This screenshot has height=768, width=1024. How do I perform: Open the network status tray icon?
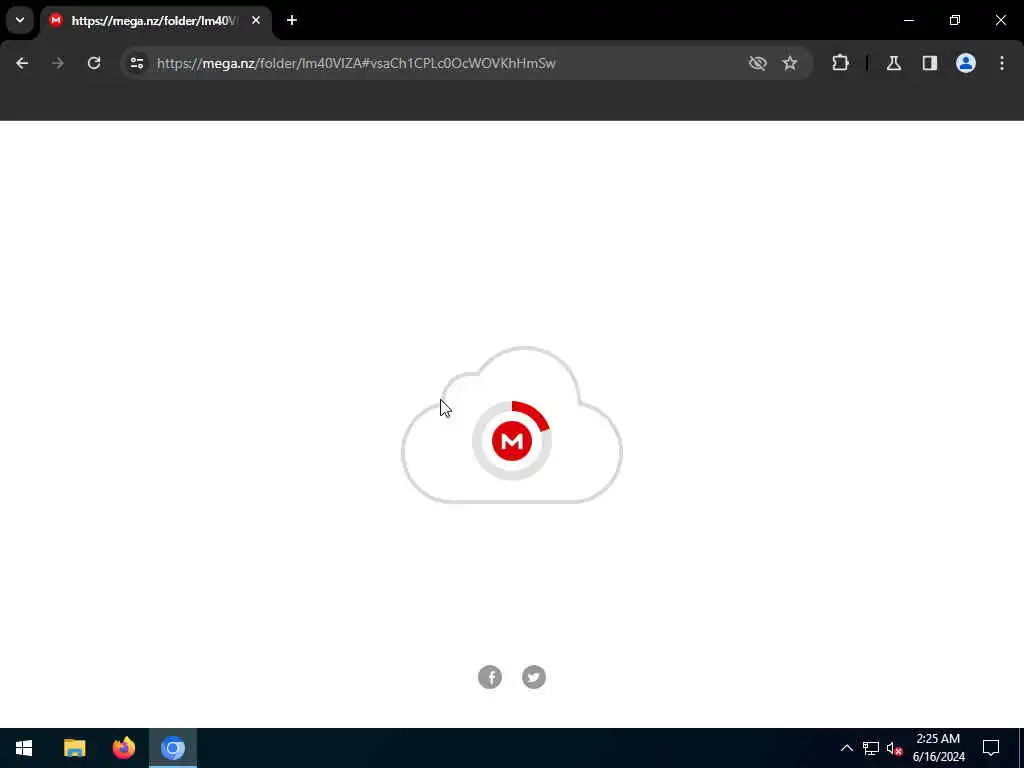[871, 748]
